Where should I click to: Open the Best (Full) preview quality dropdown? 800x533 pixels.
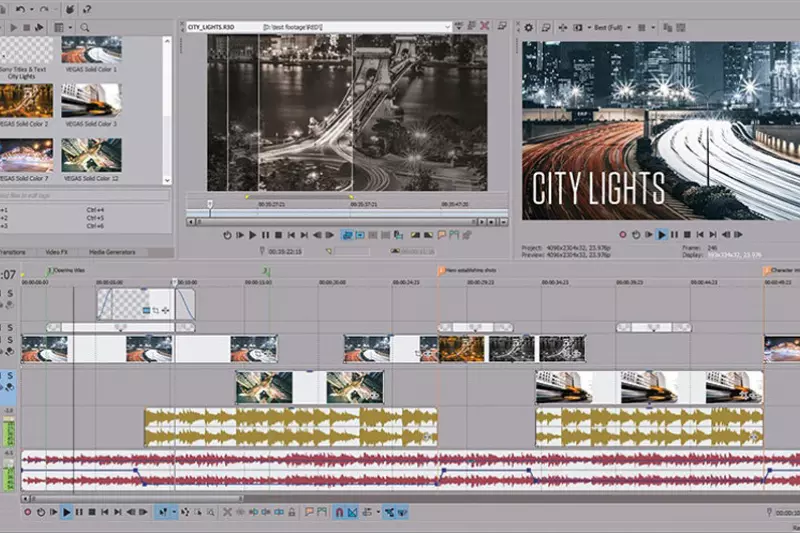tap(612, 28)
